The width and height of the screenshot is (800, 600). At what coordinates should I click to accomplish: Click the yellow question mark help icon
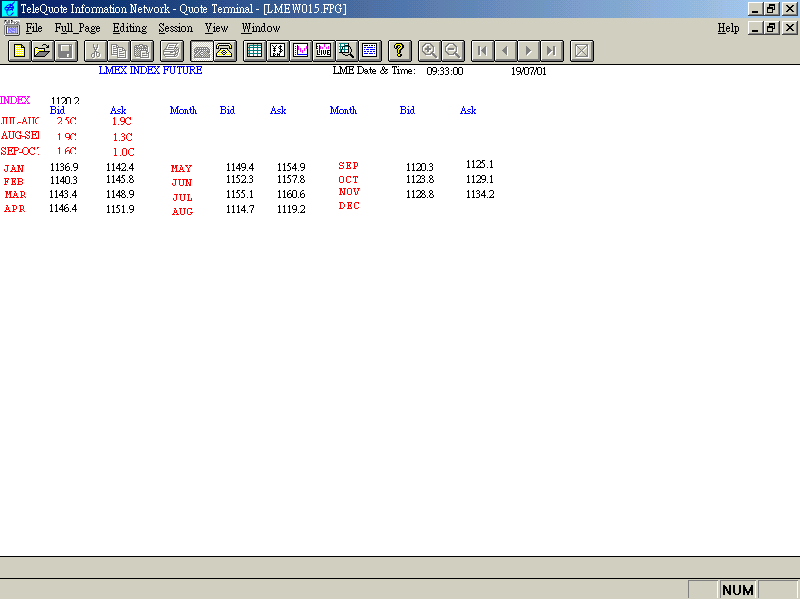[x=399, y=51]
